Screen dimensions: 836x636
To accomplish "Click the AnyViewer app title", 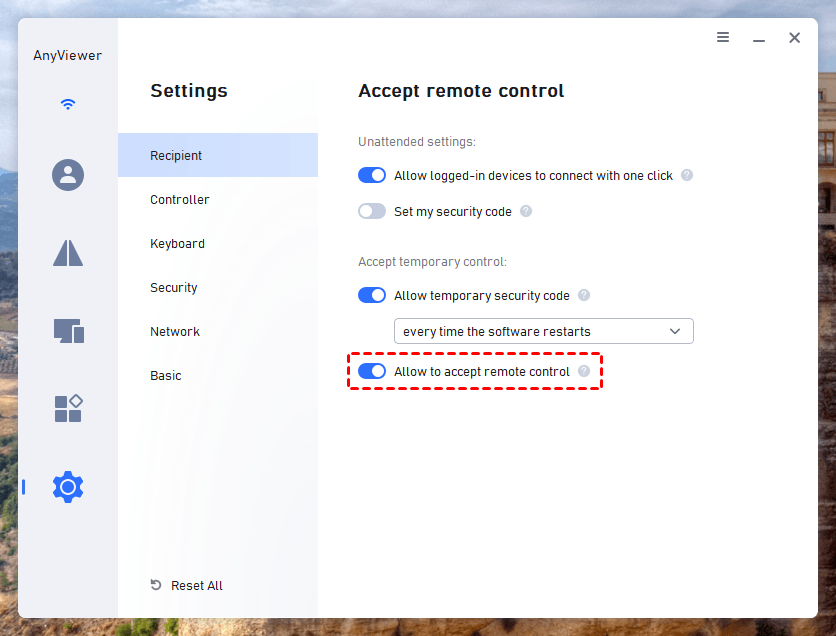I will [x=68, y=55].
